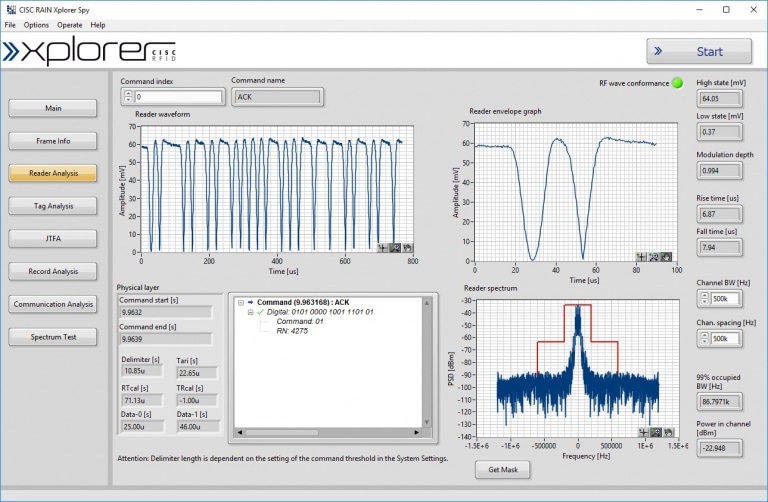This screenshot has width=768, height=502.
Task: Click the green checkmark beside Digital row
Action: [x=261, y=312]
